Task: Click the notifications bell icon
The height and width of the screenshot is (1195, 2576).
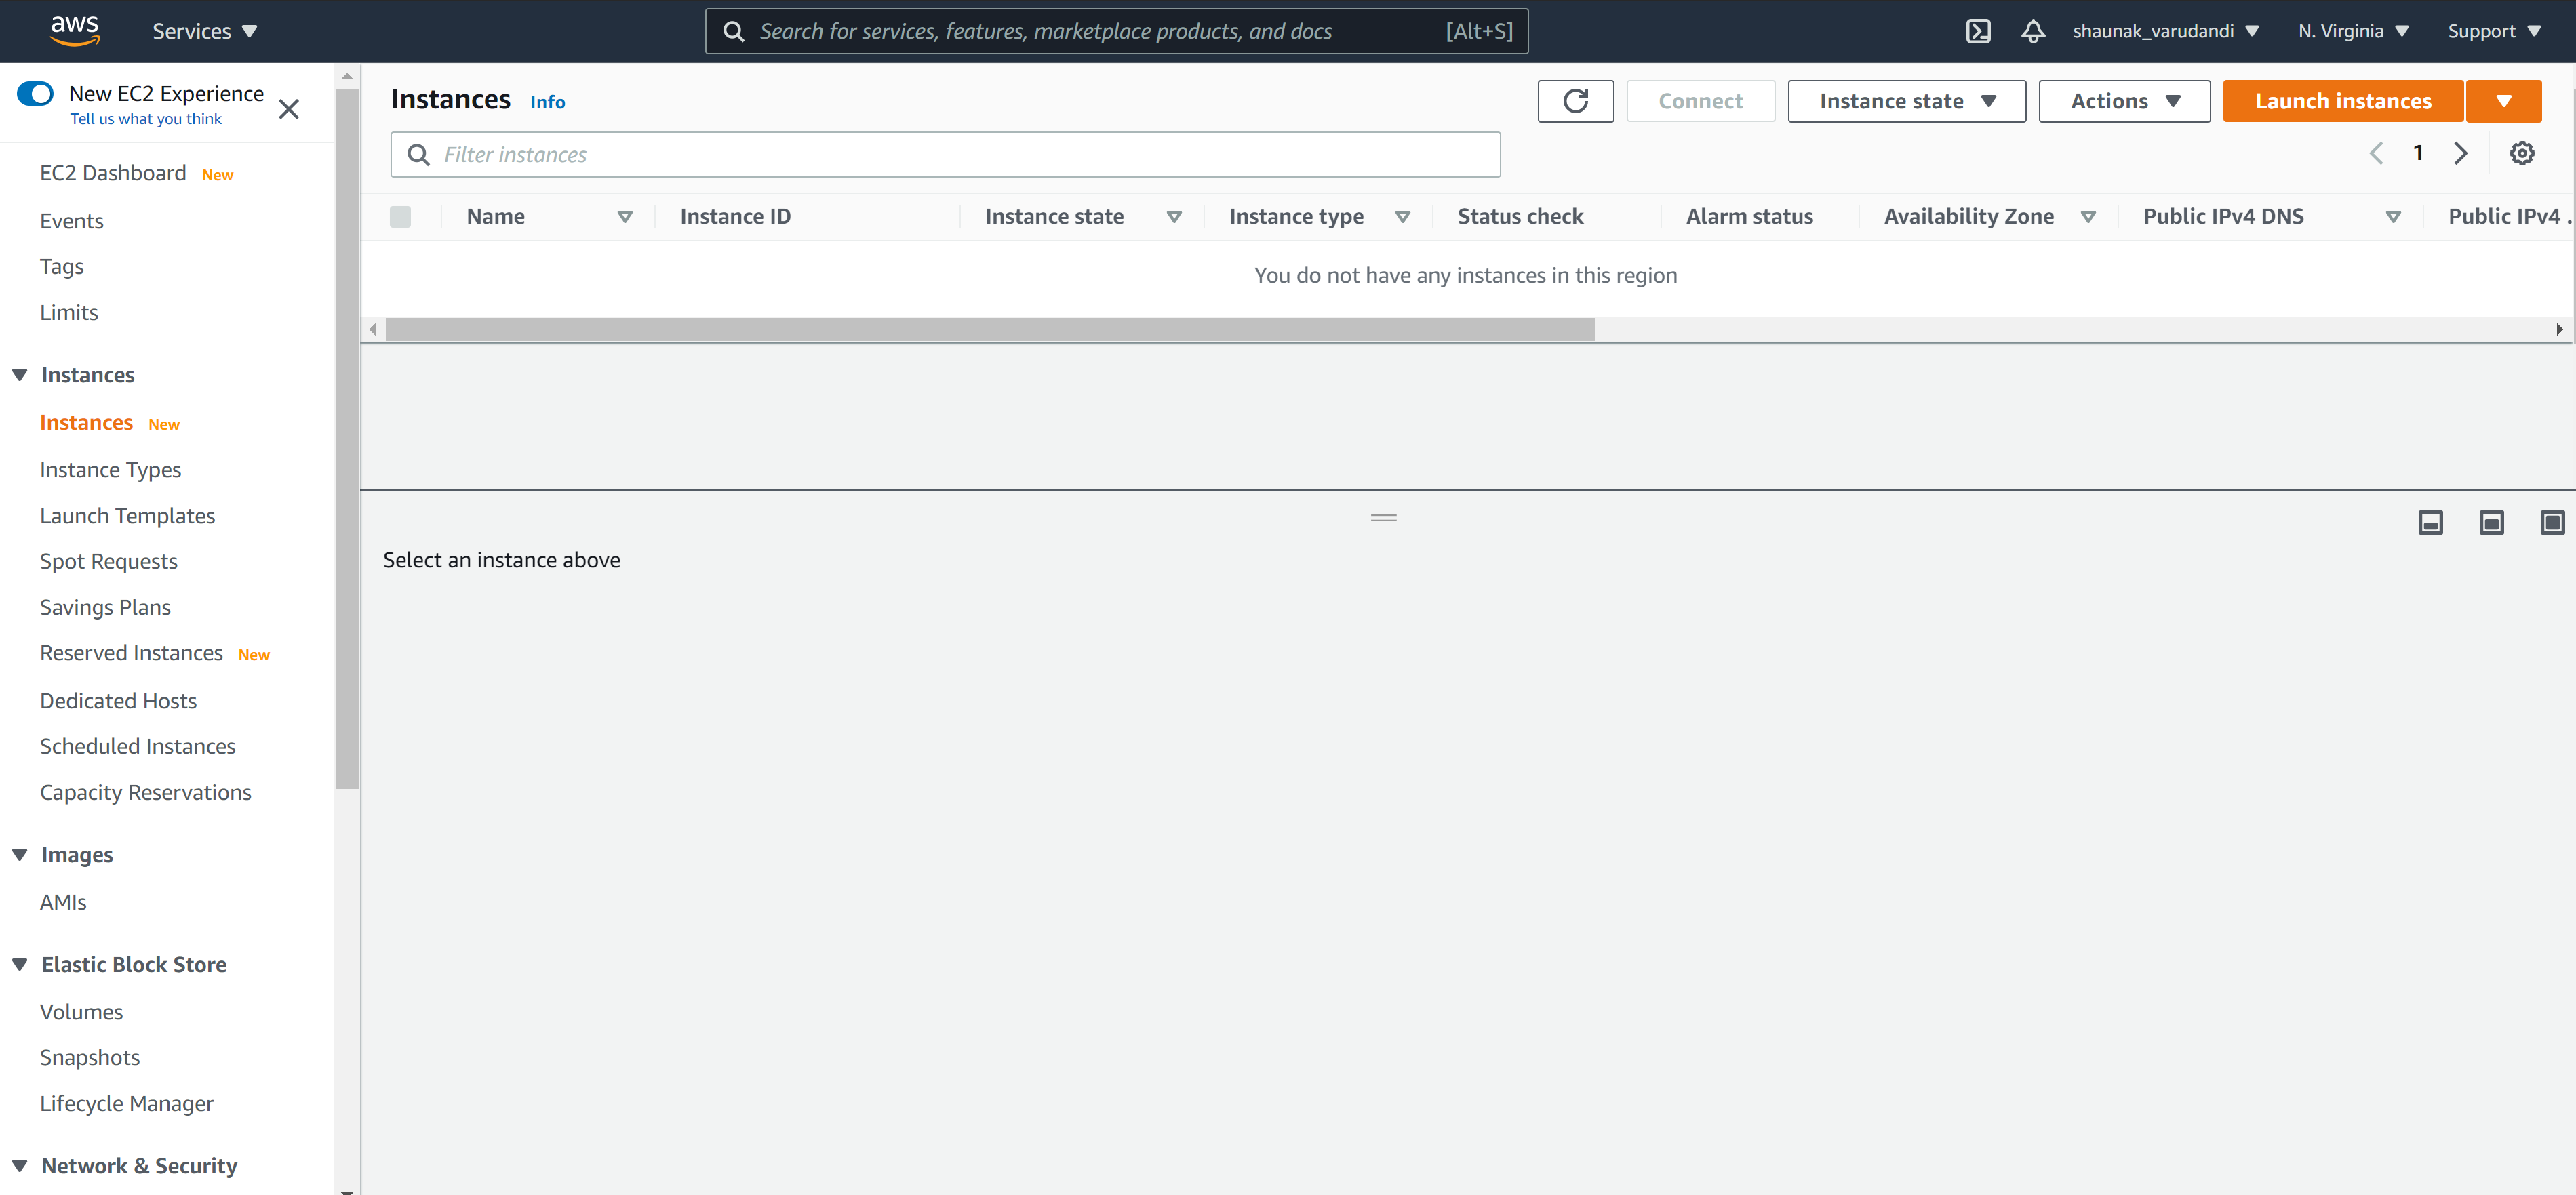Action: pyautogui.click(x=2032, y=31)
